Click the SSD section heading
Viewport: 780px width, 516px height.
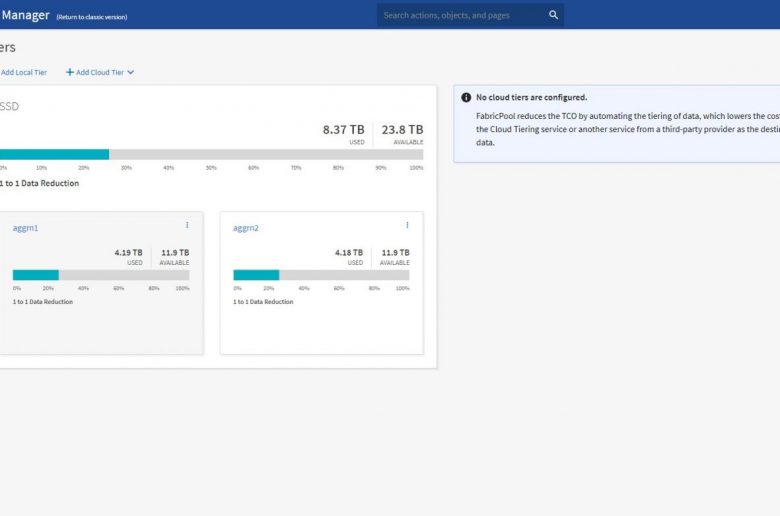pos(9,106)
